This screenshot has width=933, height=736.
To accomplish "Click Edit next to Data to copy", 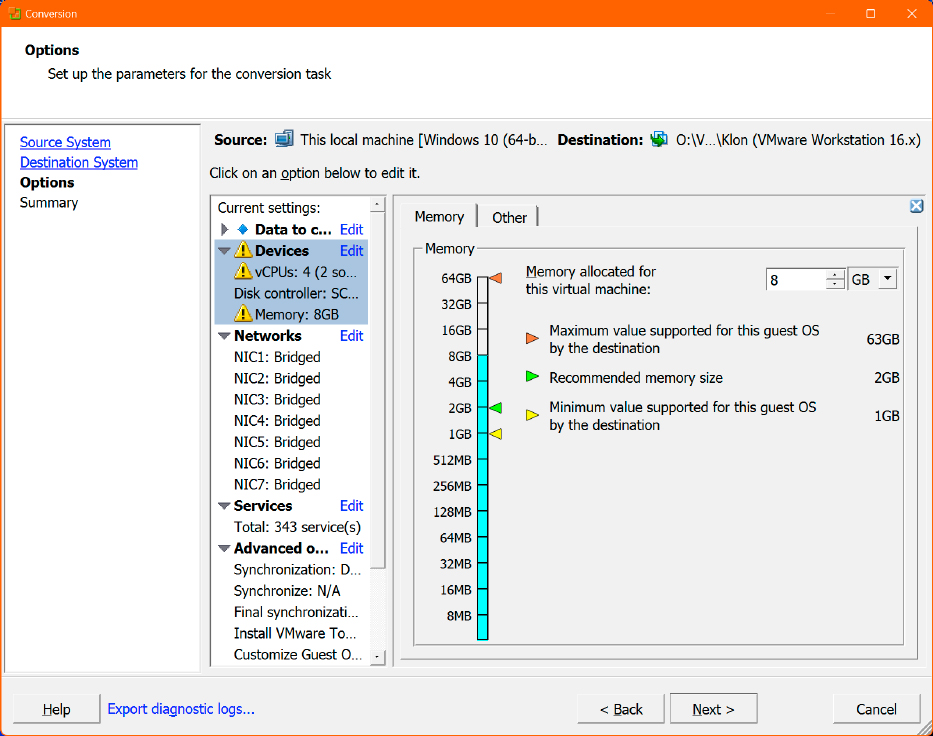I will [351, 230].
